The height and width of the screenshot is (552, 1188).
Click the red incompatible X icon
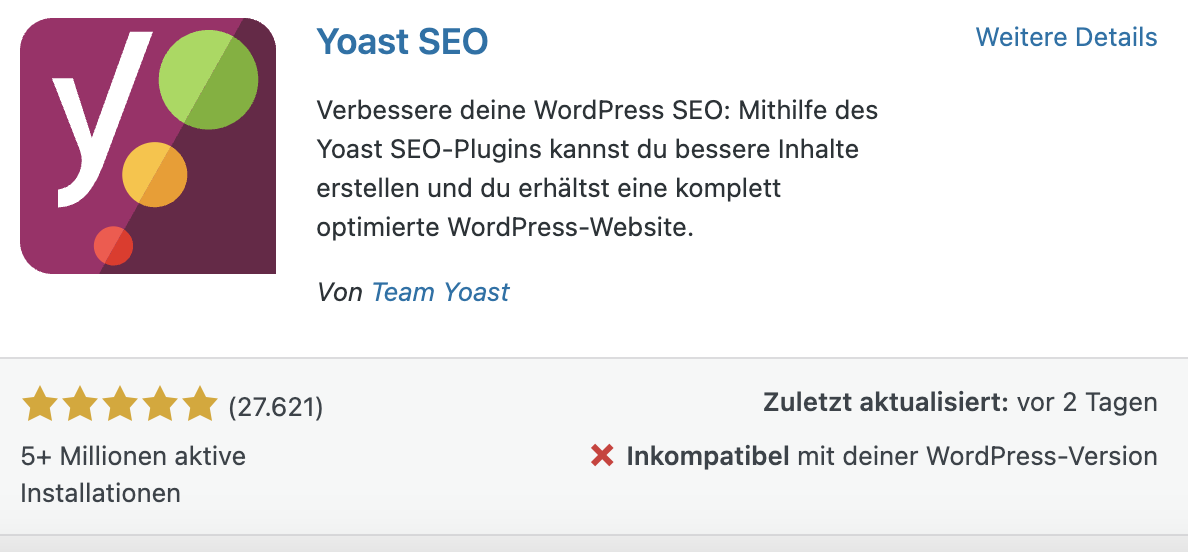coord(602,456)
